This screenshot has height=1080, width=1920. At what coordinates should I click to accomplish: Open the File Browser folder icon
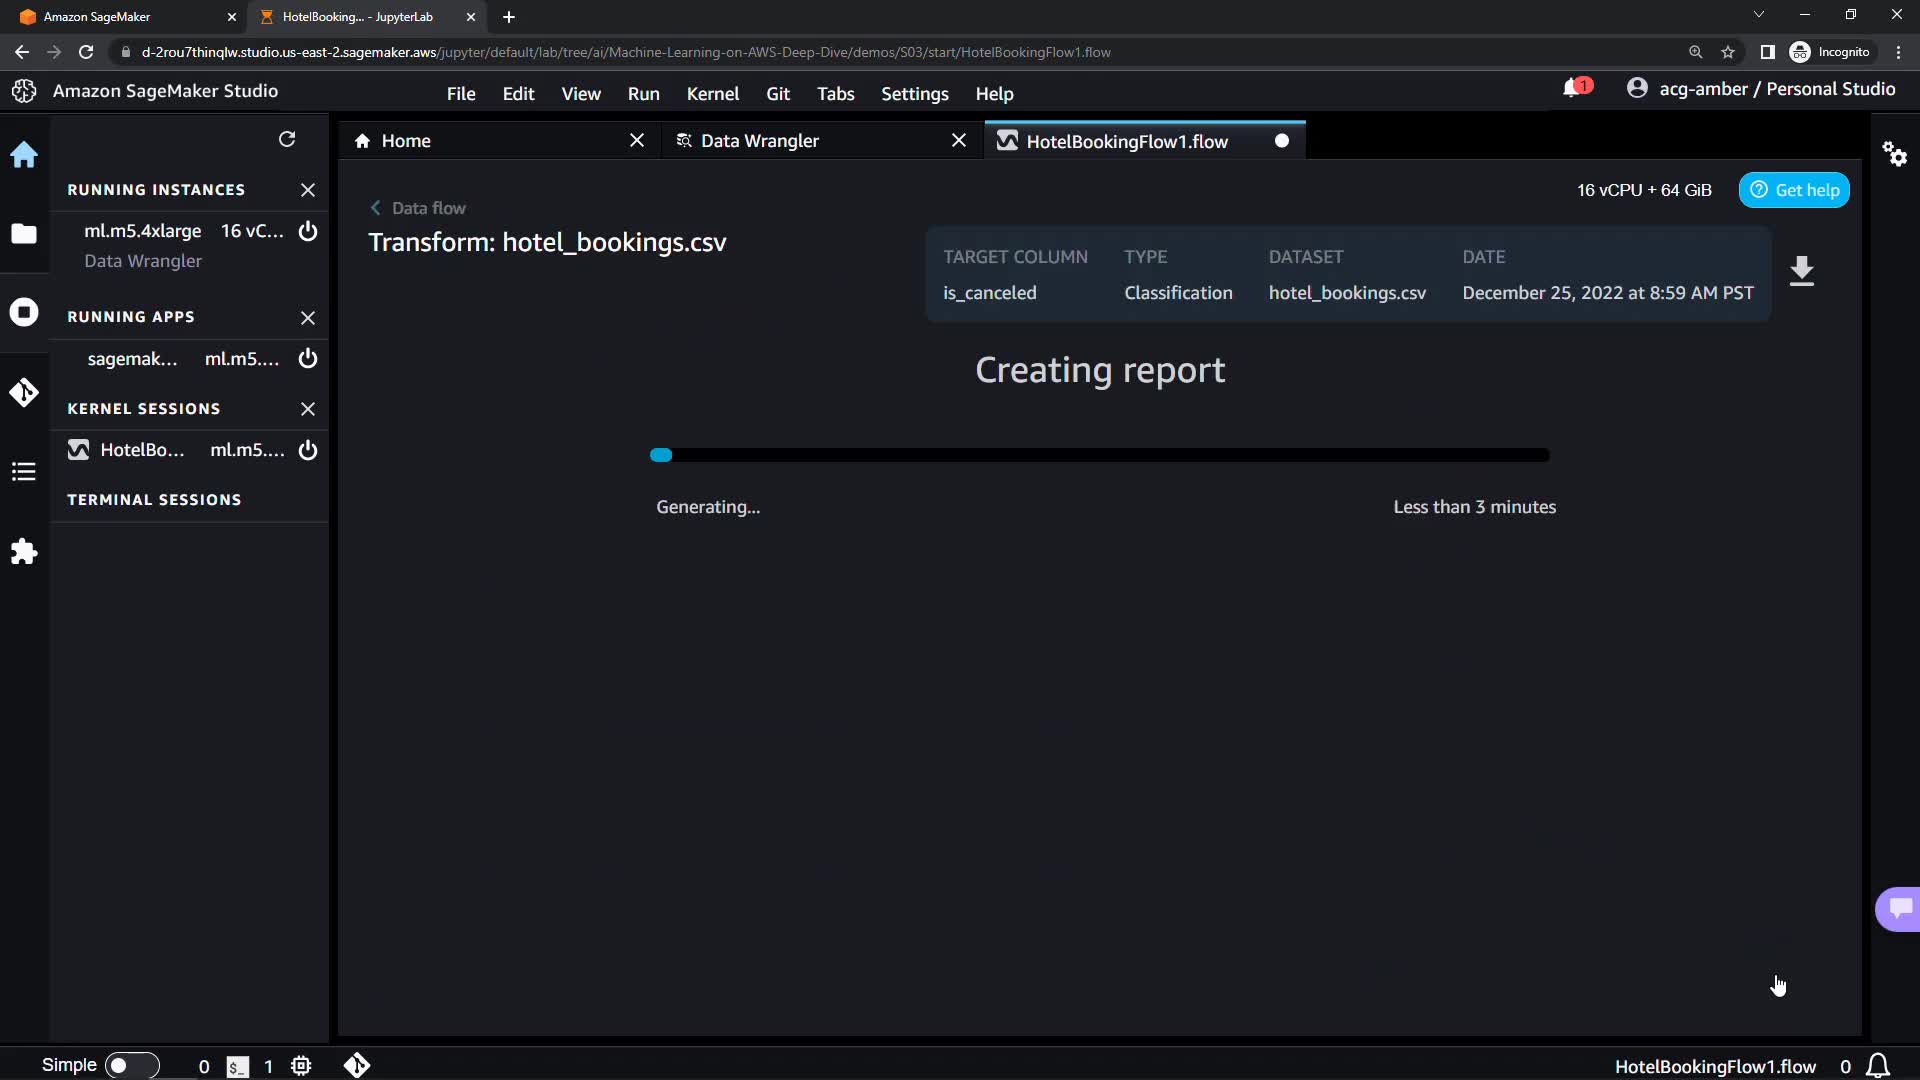tap(24, 234)
